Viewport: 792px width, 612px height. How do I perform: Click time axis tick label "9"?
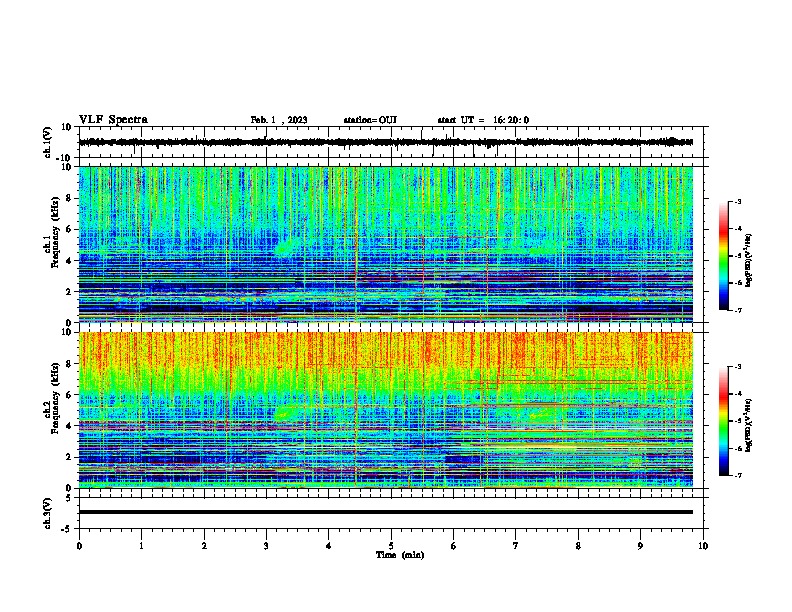pos(640,546)
